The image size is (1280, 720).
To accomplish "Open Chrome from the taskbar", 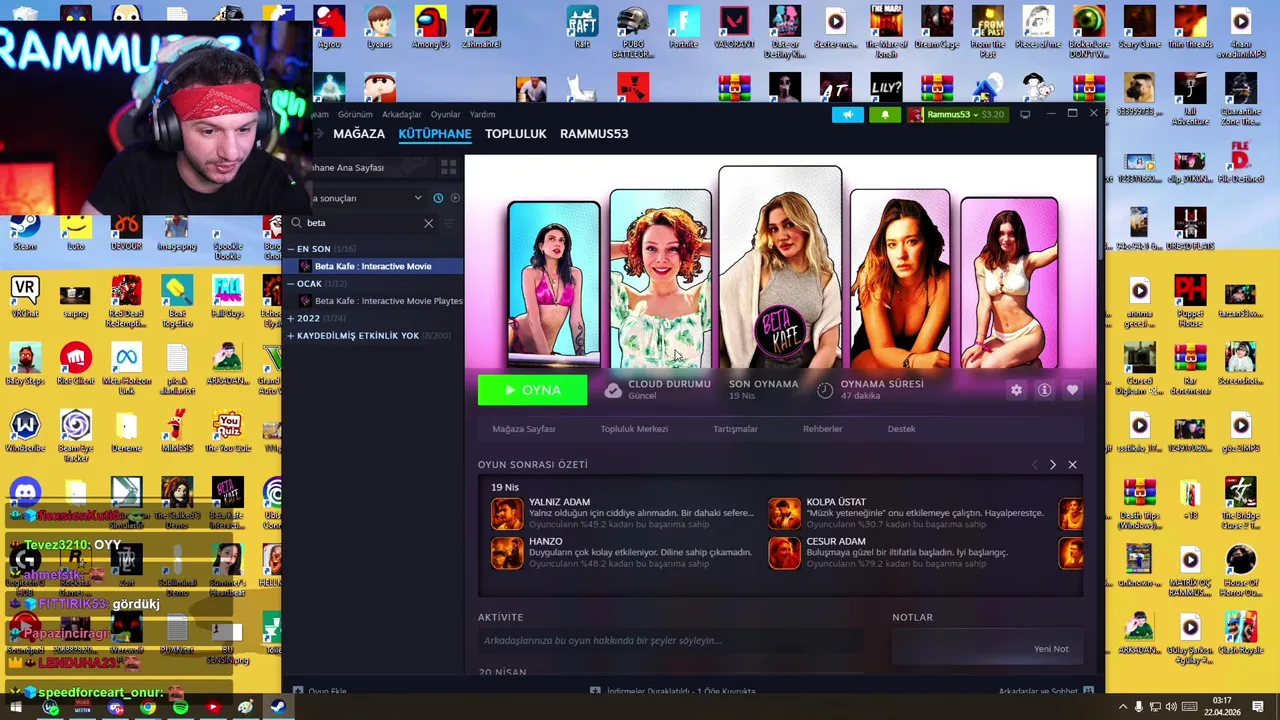I will pyautogui.click(x=147, y=708).
